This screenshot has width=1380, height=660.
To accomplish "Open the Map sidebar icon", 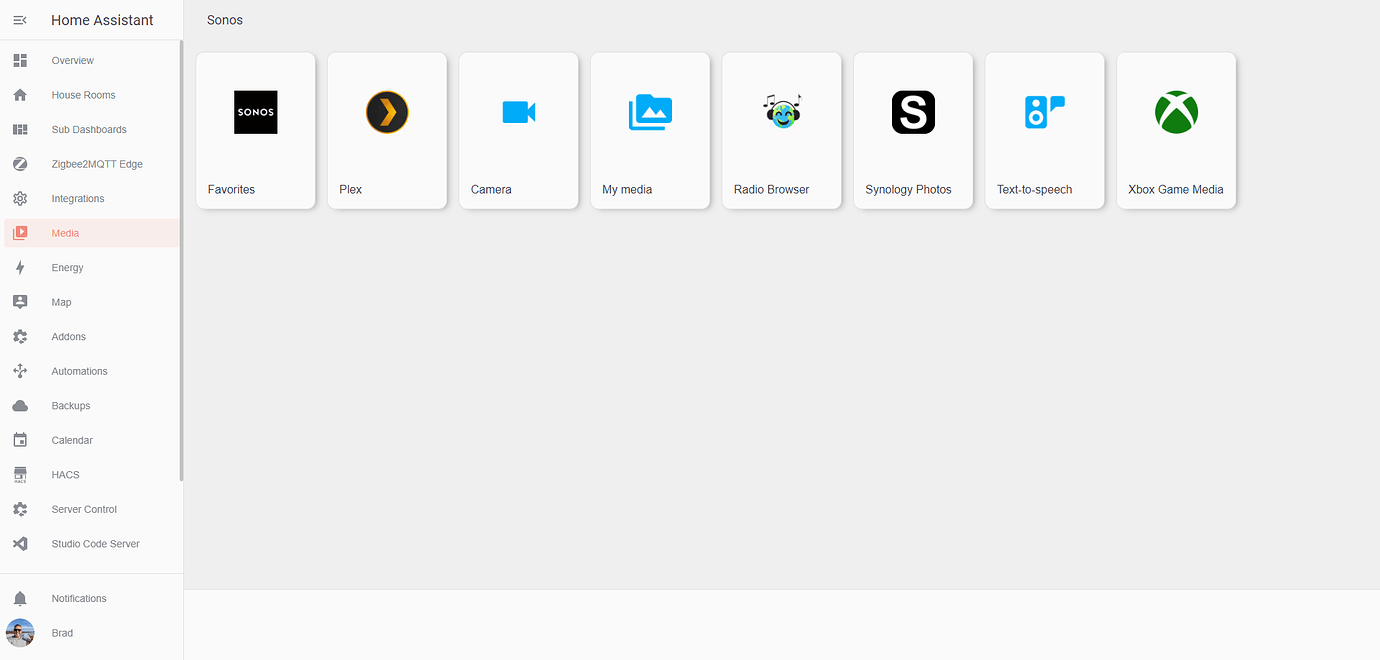I will point(20,301).
